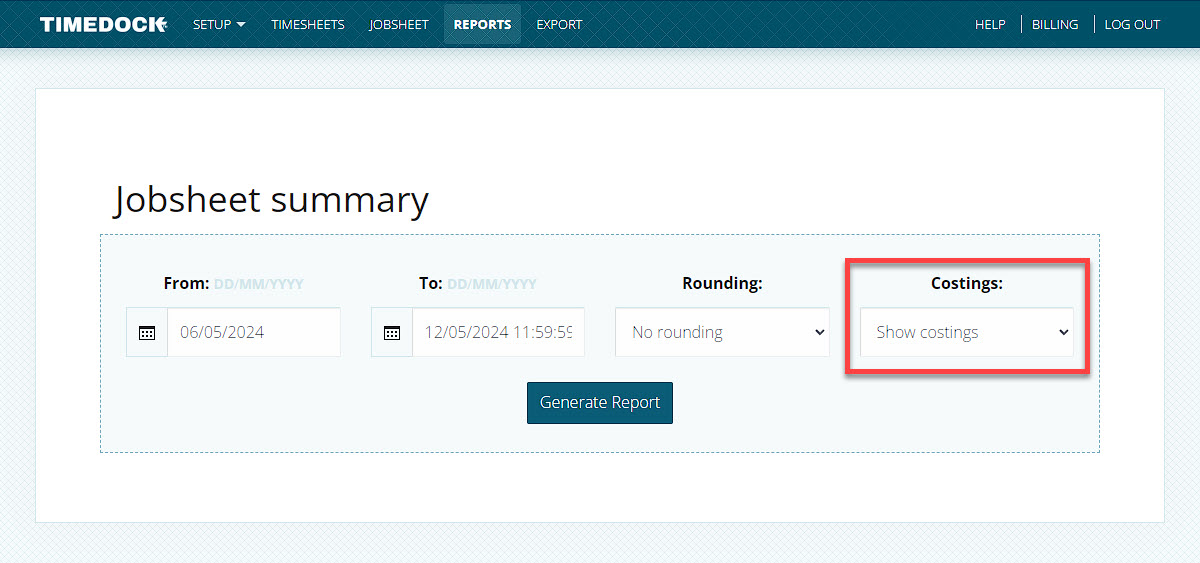Go to the Timesheets page
This screenshot has height=563, width=1200.
(307, 24)
